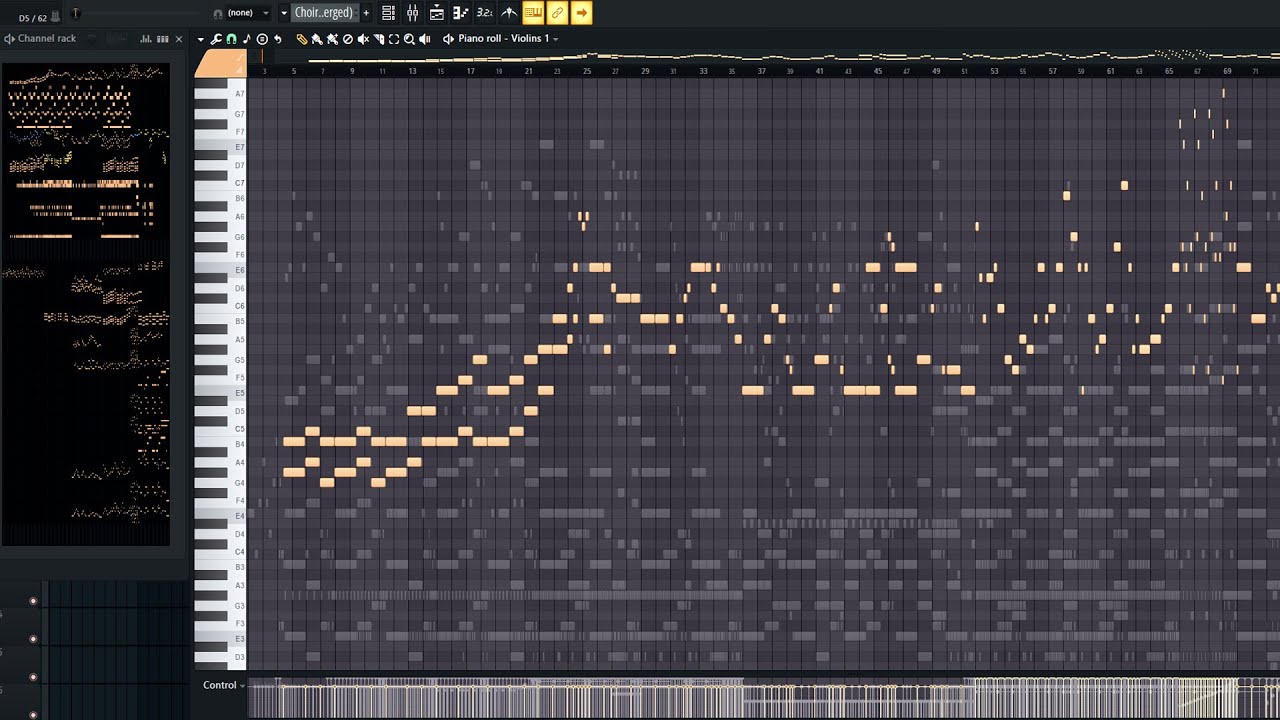Click the stepped blocks icon left of 3.2

tap(461, 13)
